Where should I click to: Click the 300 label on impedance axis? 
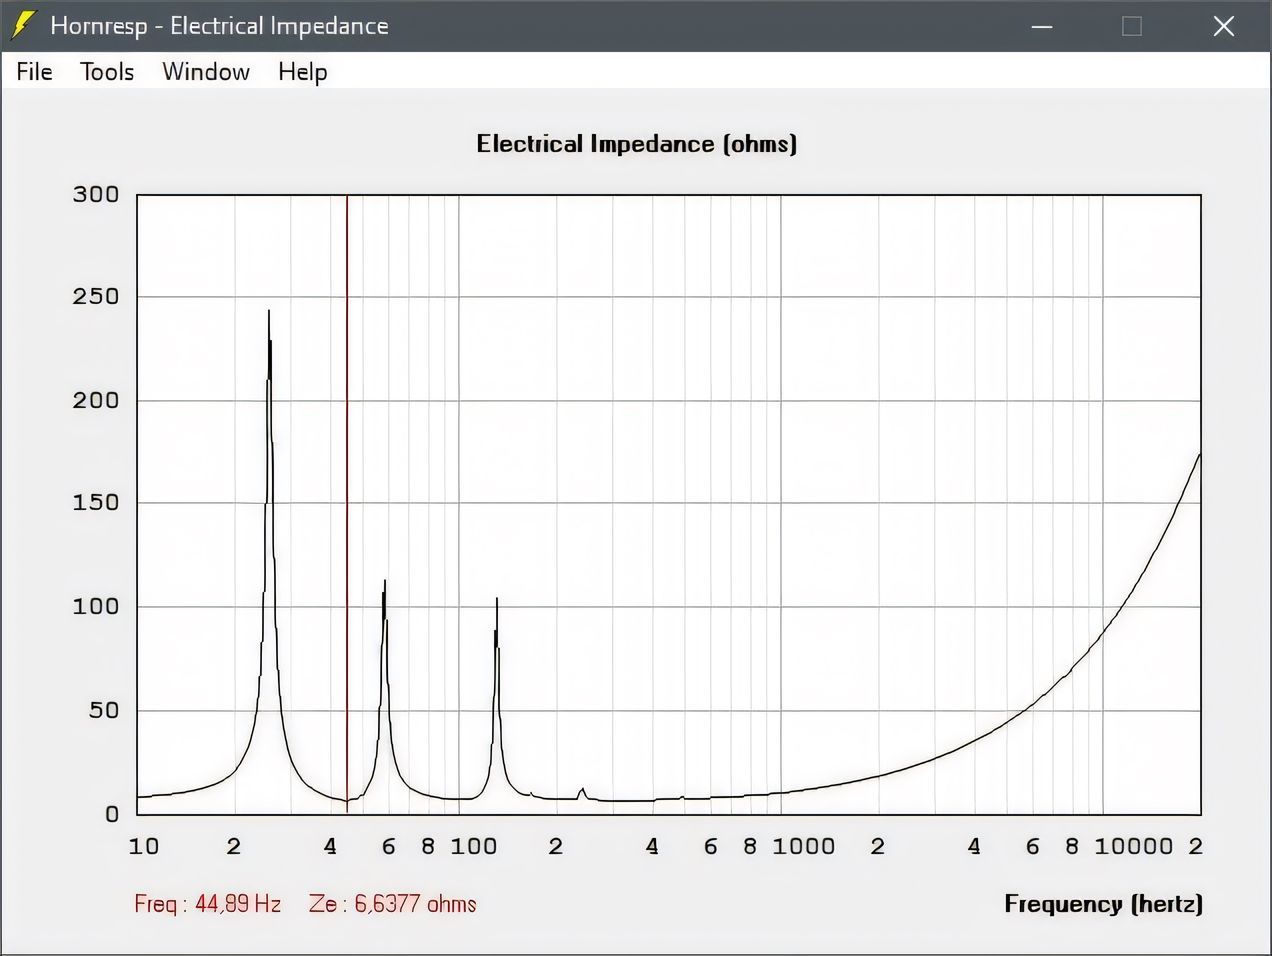coord(96,194)
